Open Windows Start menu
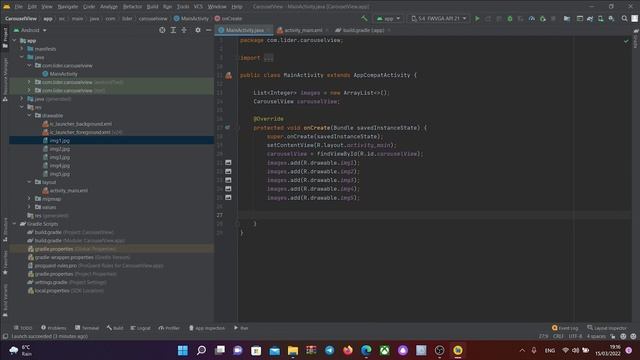The height and width of the screenshot is (360, 640). [183, 350]
